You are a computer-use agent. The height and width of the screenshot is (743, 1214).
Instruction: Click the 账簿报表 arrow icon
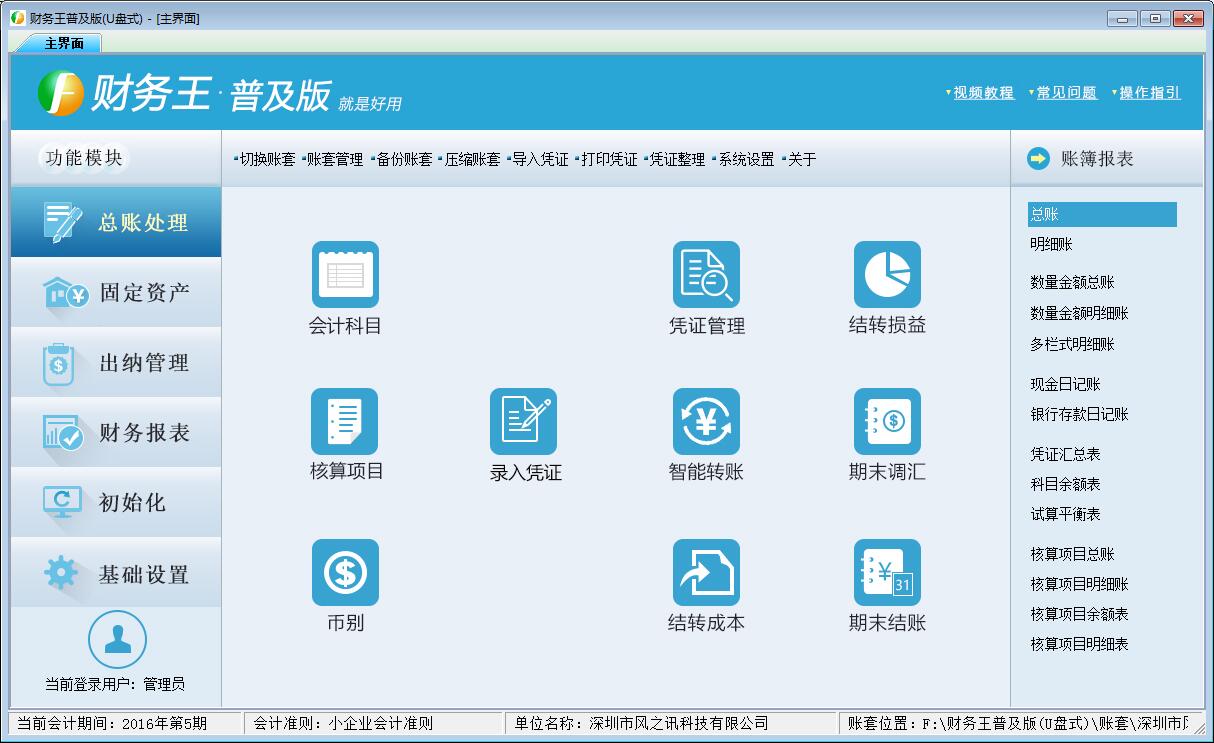[x=1039, y=158]
